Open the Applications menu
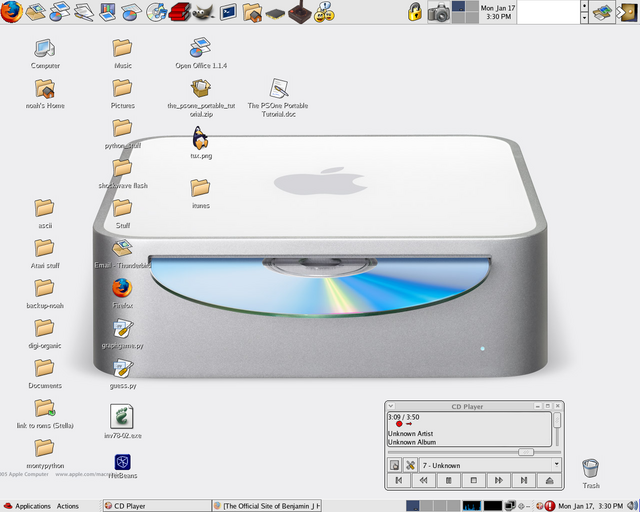 pyautogui.click(x=28, y=506)
